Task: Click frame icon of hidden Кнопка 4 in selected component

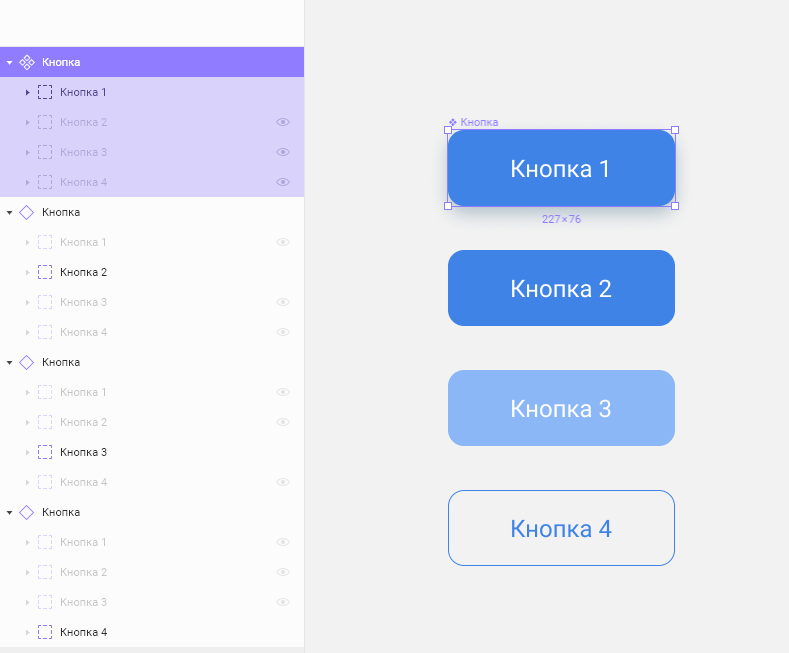Action: pos(45,182)
